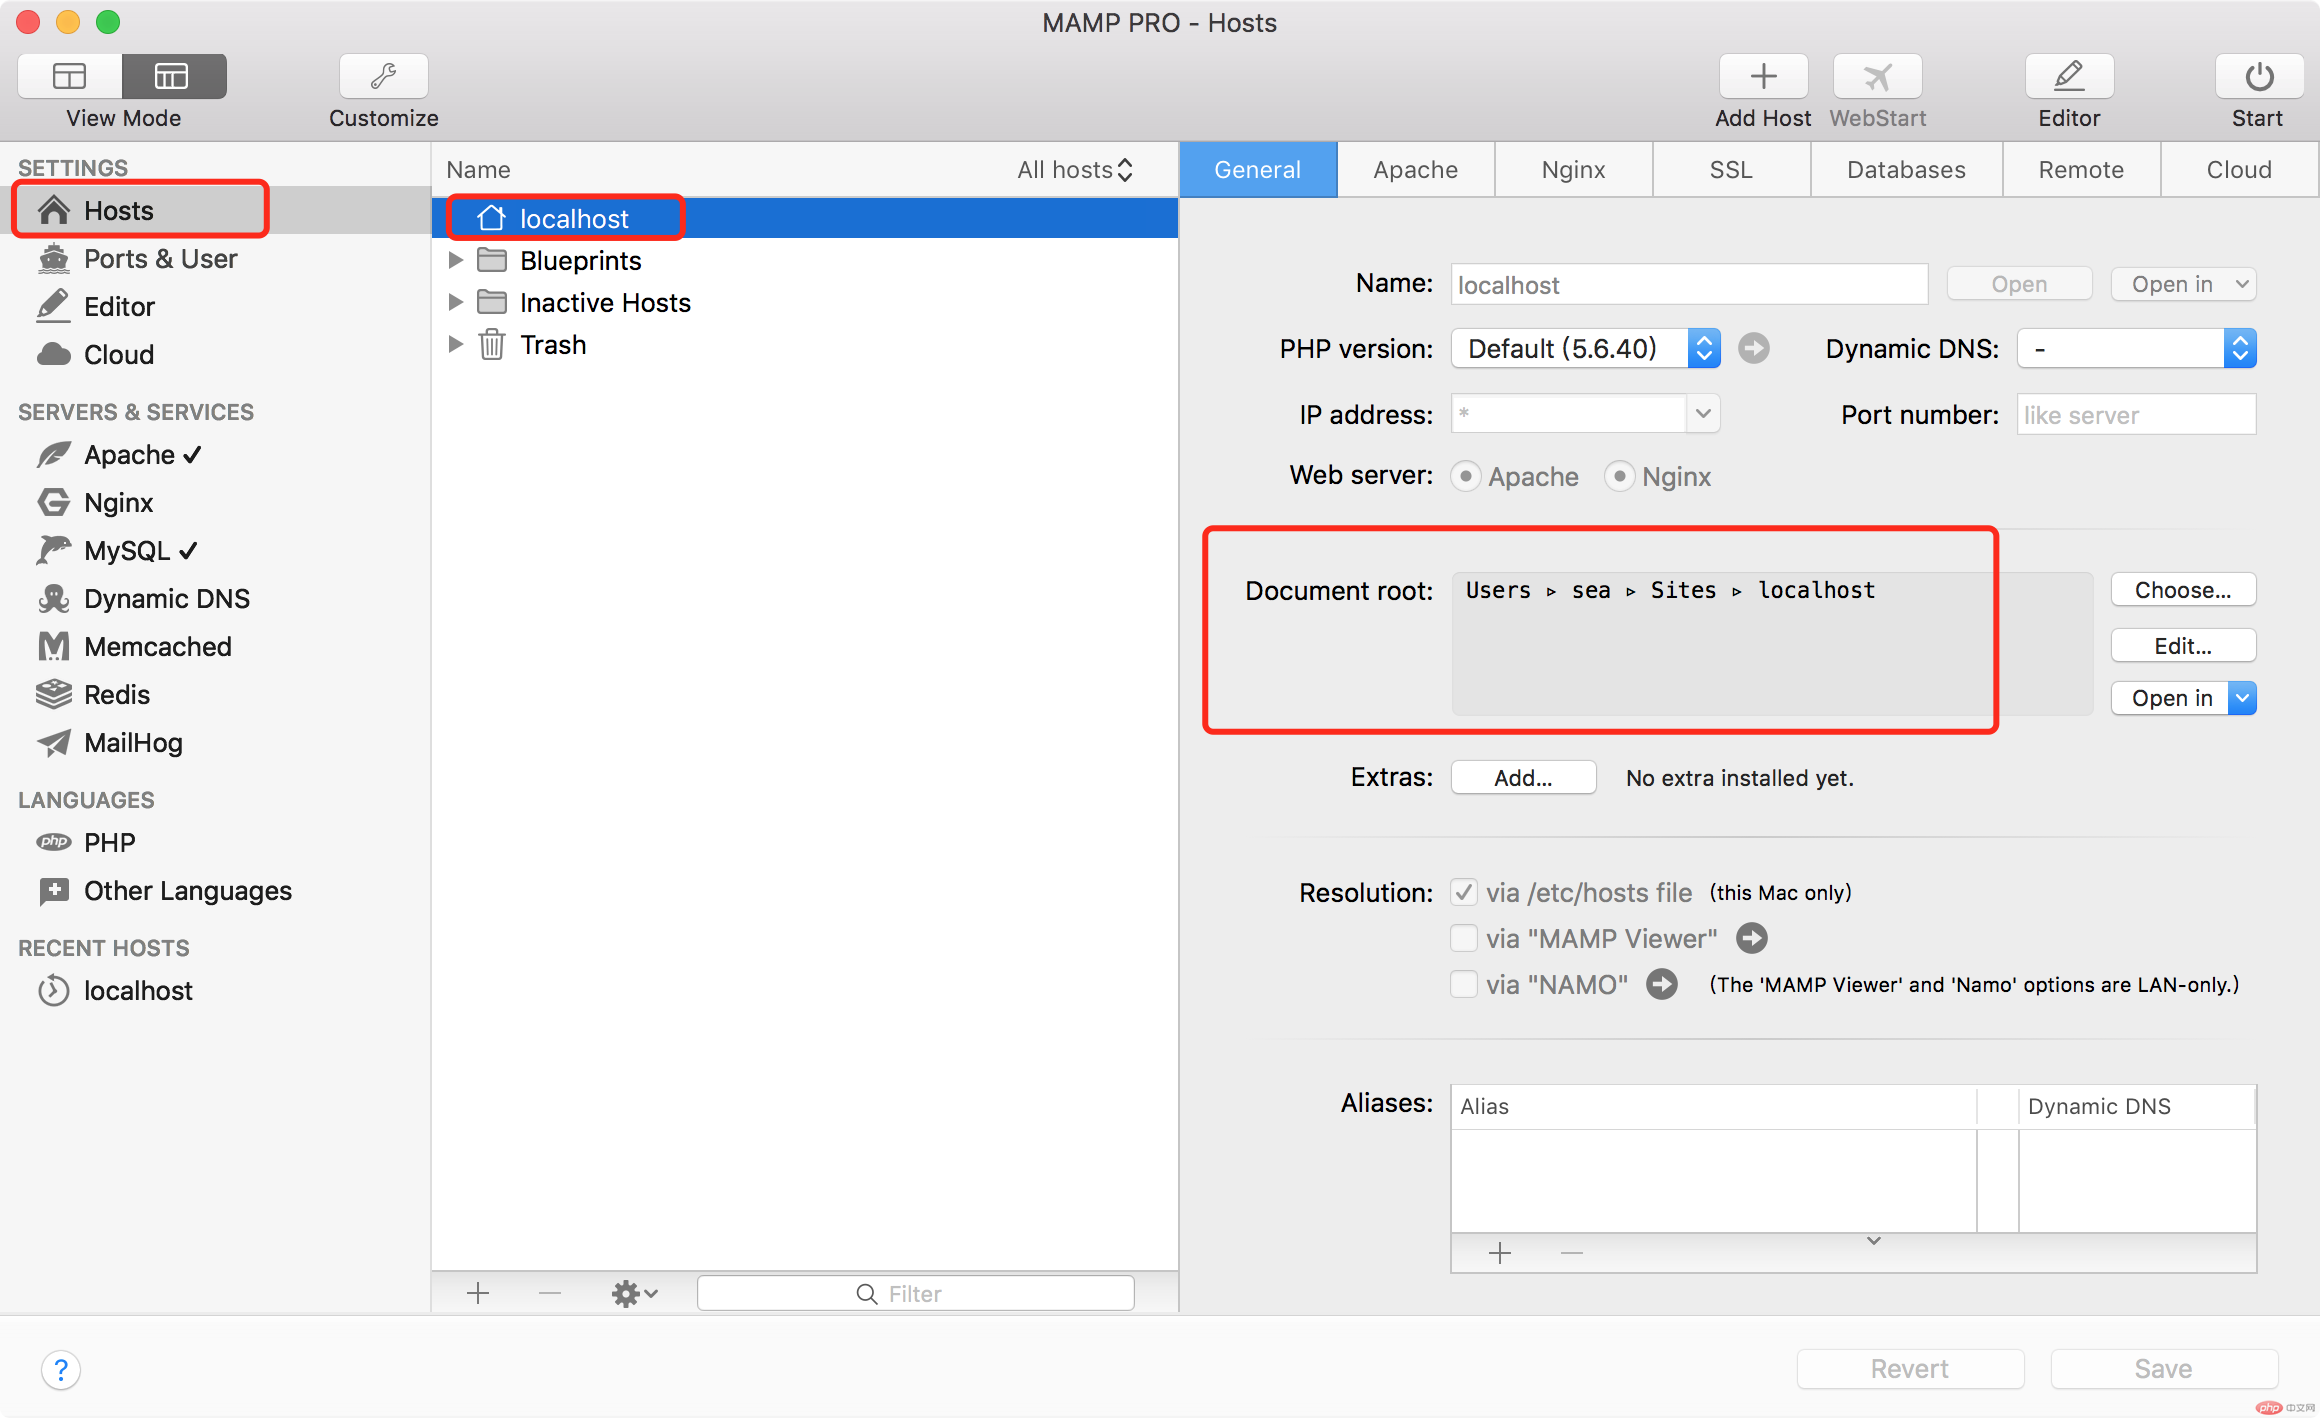Viewport: 2320px width, 1418px height.
Task: Click the Filter search field
Action: coord(916,1293)
